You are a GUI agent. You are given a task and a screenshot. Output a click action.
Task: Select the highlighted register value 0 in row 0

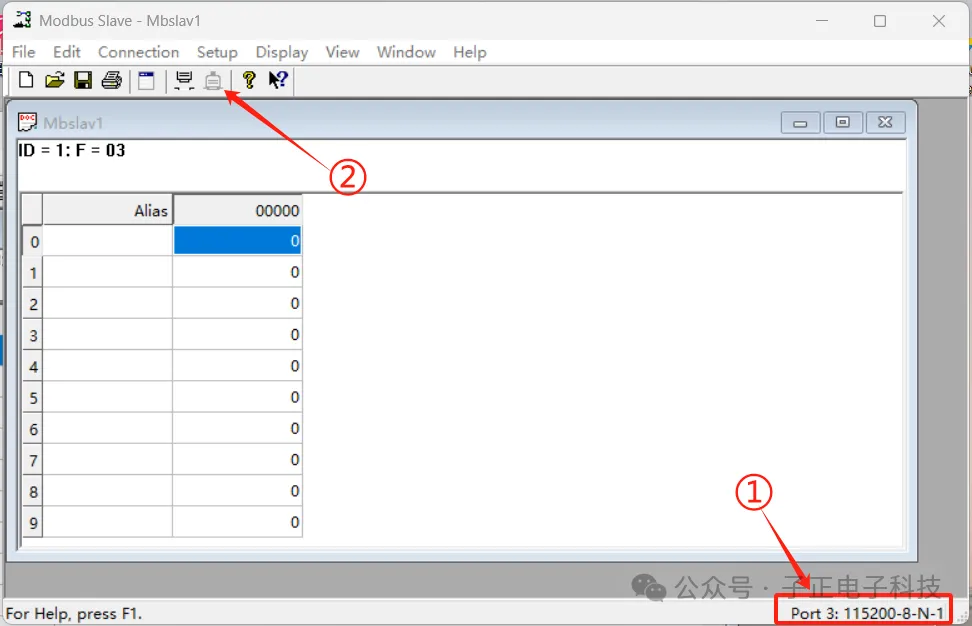[x=237, y=240]
